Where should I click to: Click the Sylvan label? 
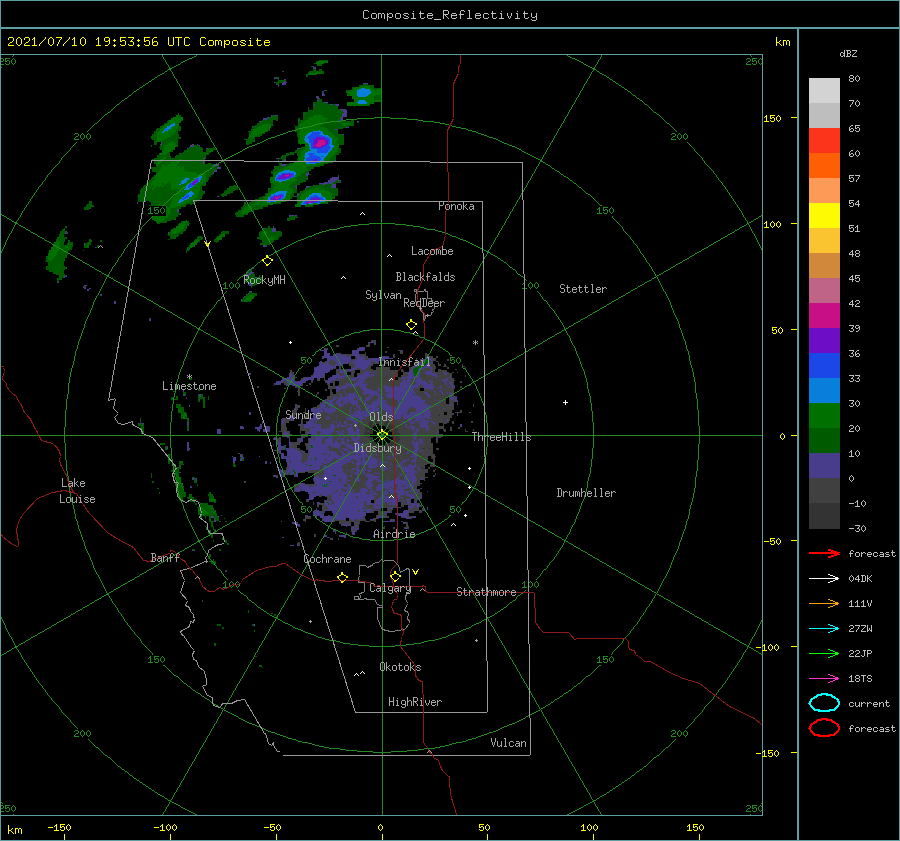coord(383,295)
